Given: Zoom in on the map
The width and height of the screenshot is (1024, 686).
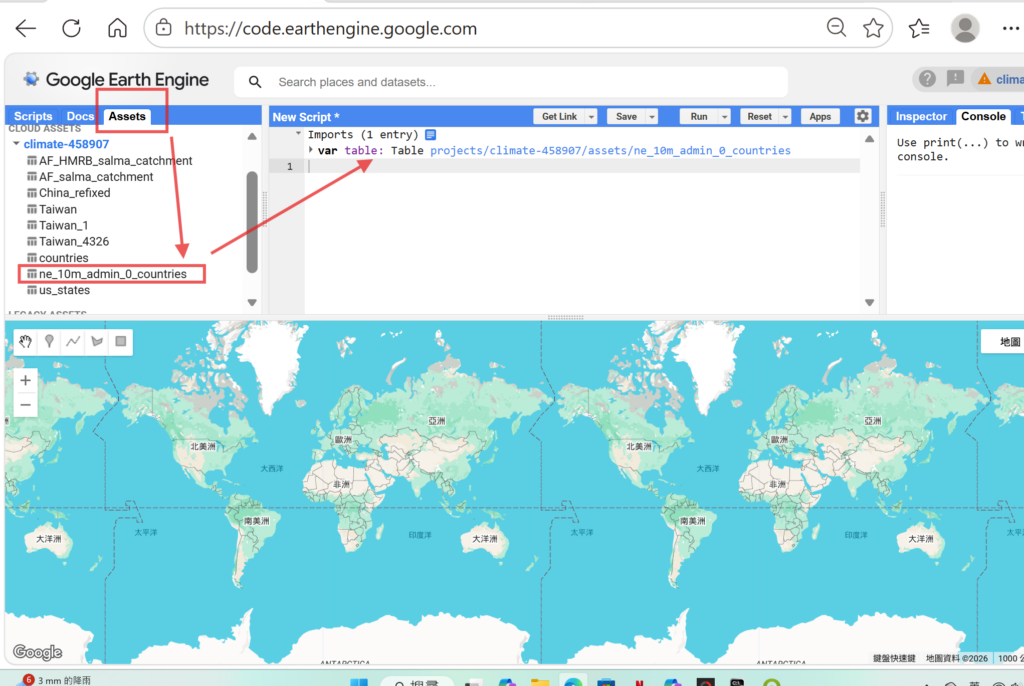Looking at the screenshot, I should tap(26, 380).
